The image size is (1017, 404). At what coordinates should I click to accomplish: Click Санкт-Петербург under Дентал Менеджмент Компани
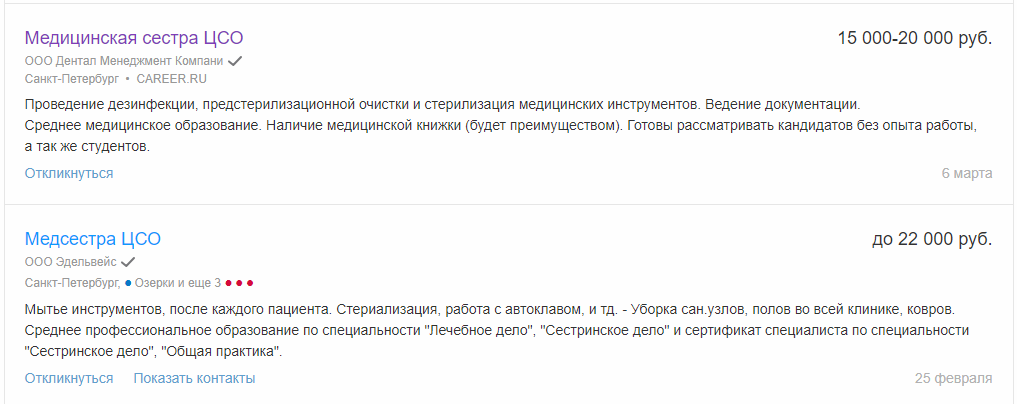[73, 79]
